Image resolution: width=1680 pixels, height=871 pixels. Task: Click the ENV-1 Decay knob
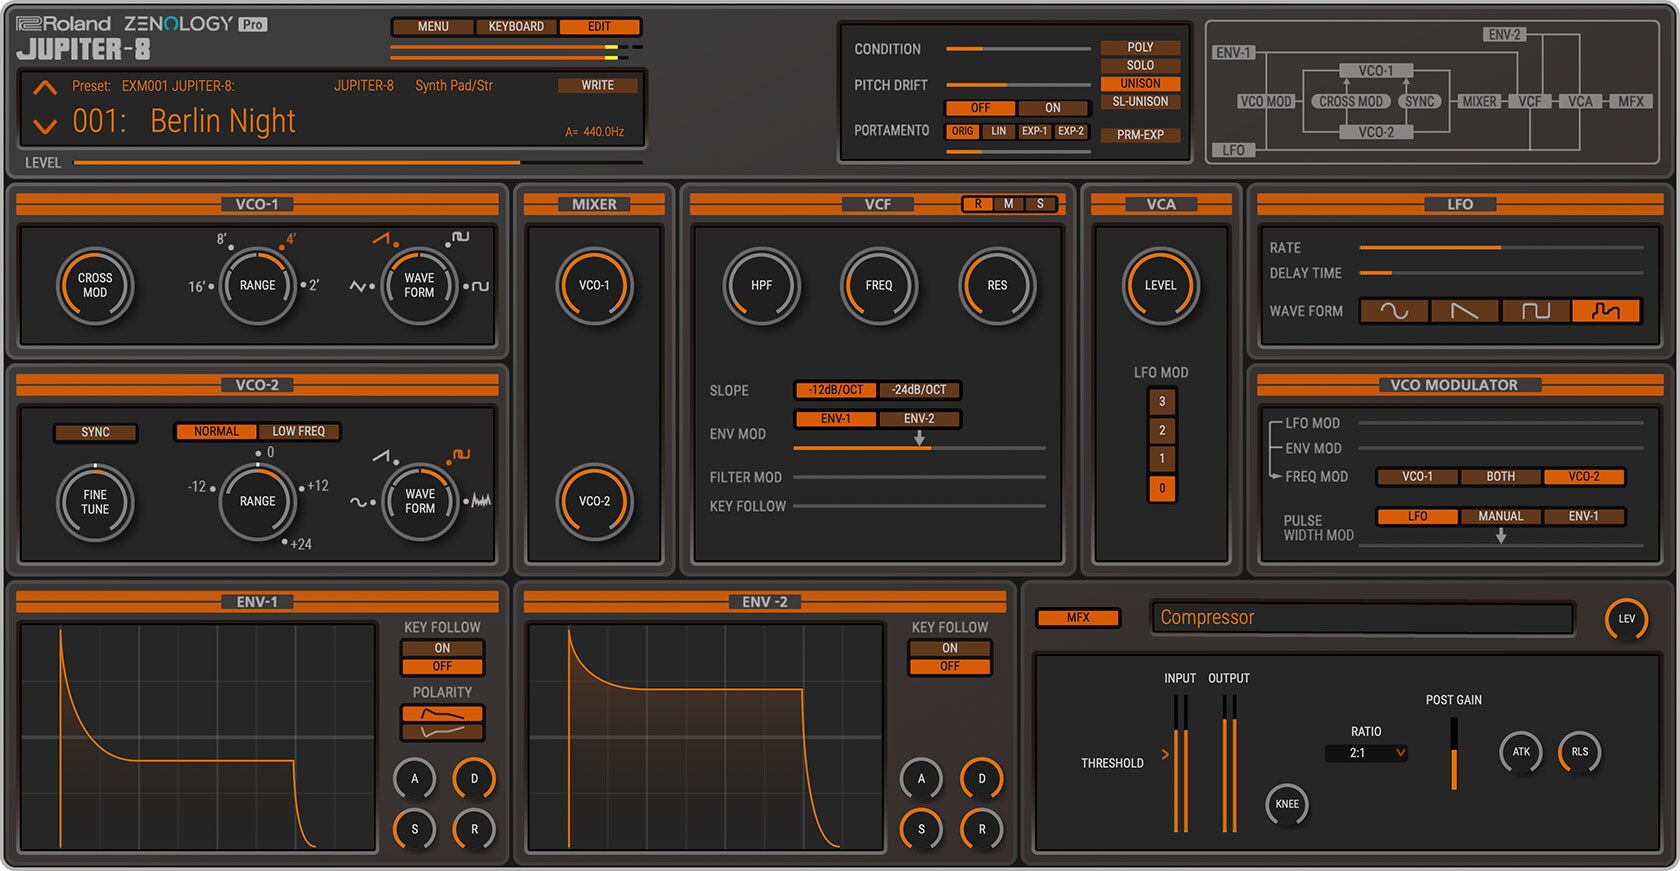pyautogui.click(x=474, y=779)
